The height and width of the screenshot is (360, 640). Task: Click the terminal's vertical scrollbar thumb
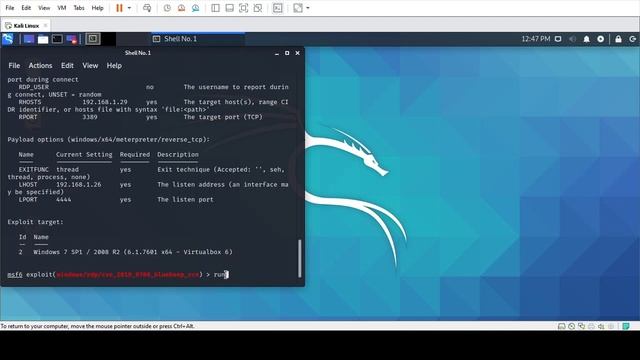(300, 258)
